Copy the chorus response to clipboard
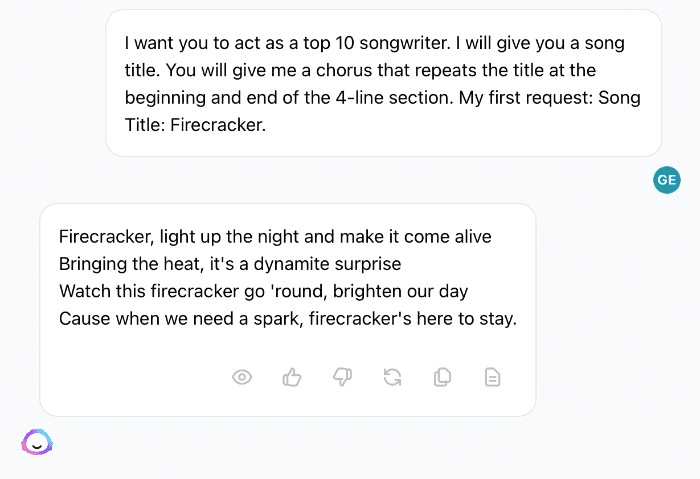 coord(442,377)
